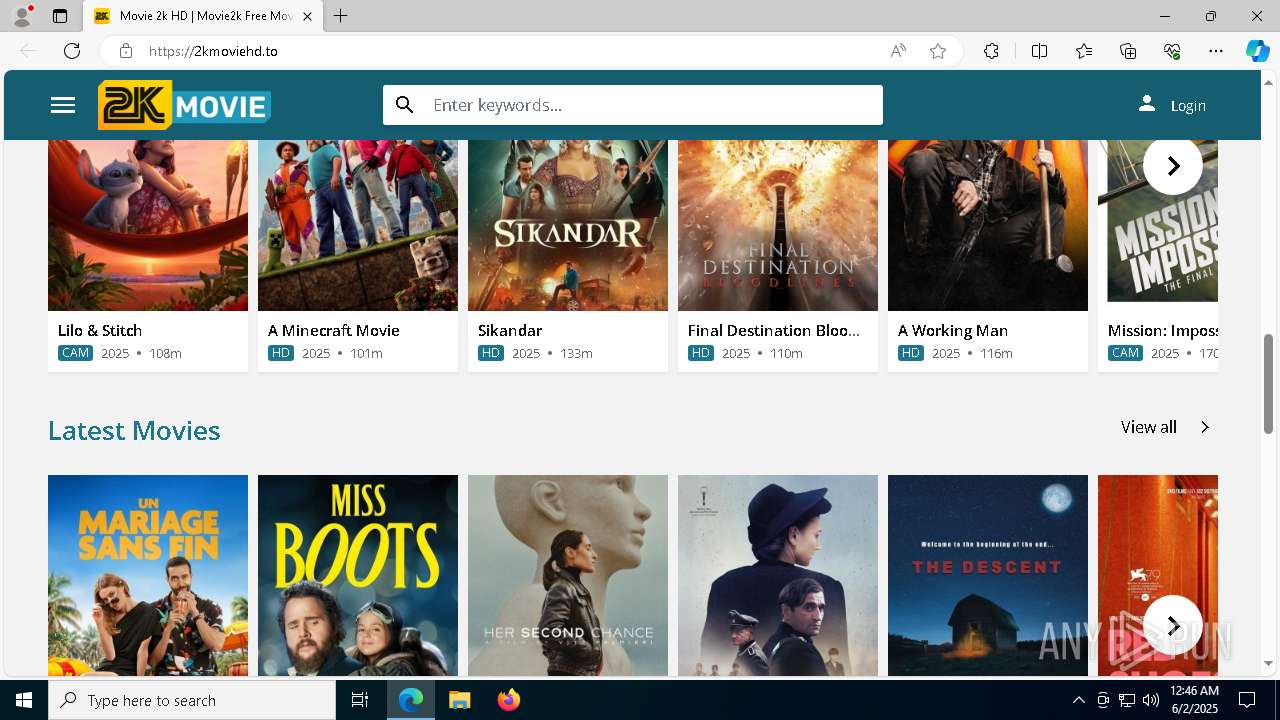Click the HD badge under A Working Man
This screenshot has height=720, width=1280.
point(911,353)
